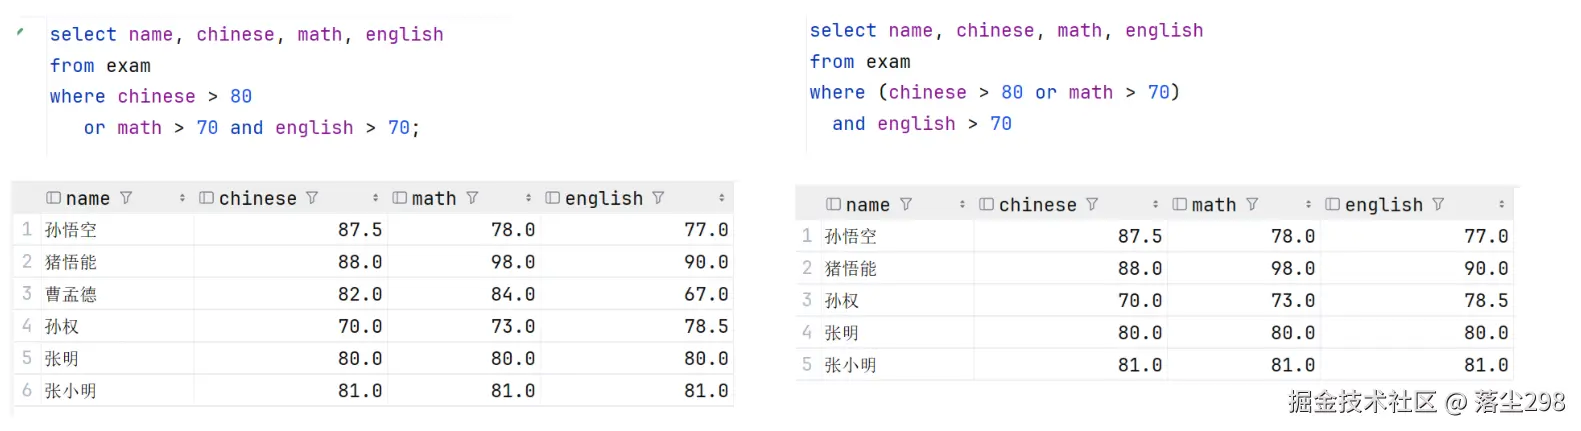The width and height of the screenshot is (1581, 431).
Task: Toggle sort arrows on left table's name column
Action: 182,198
